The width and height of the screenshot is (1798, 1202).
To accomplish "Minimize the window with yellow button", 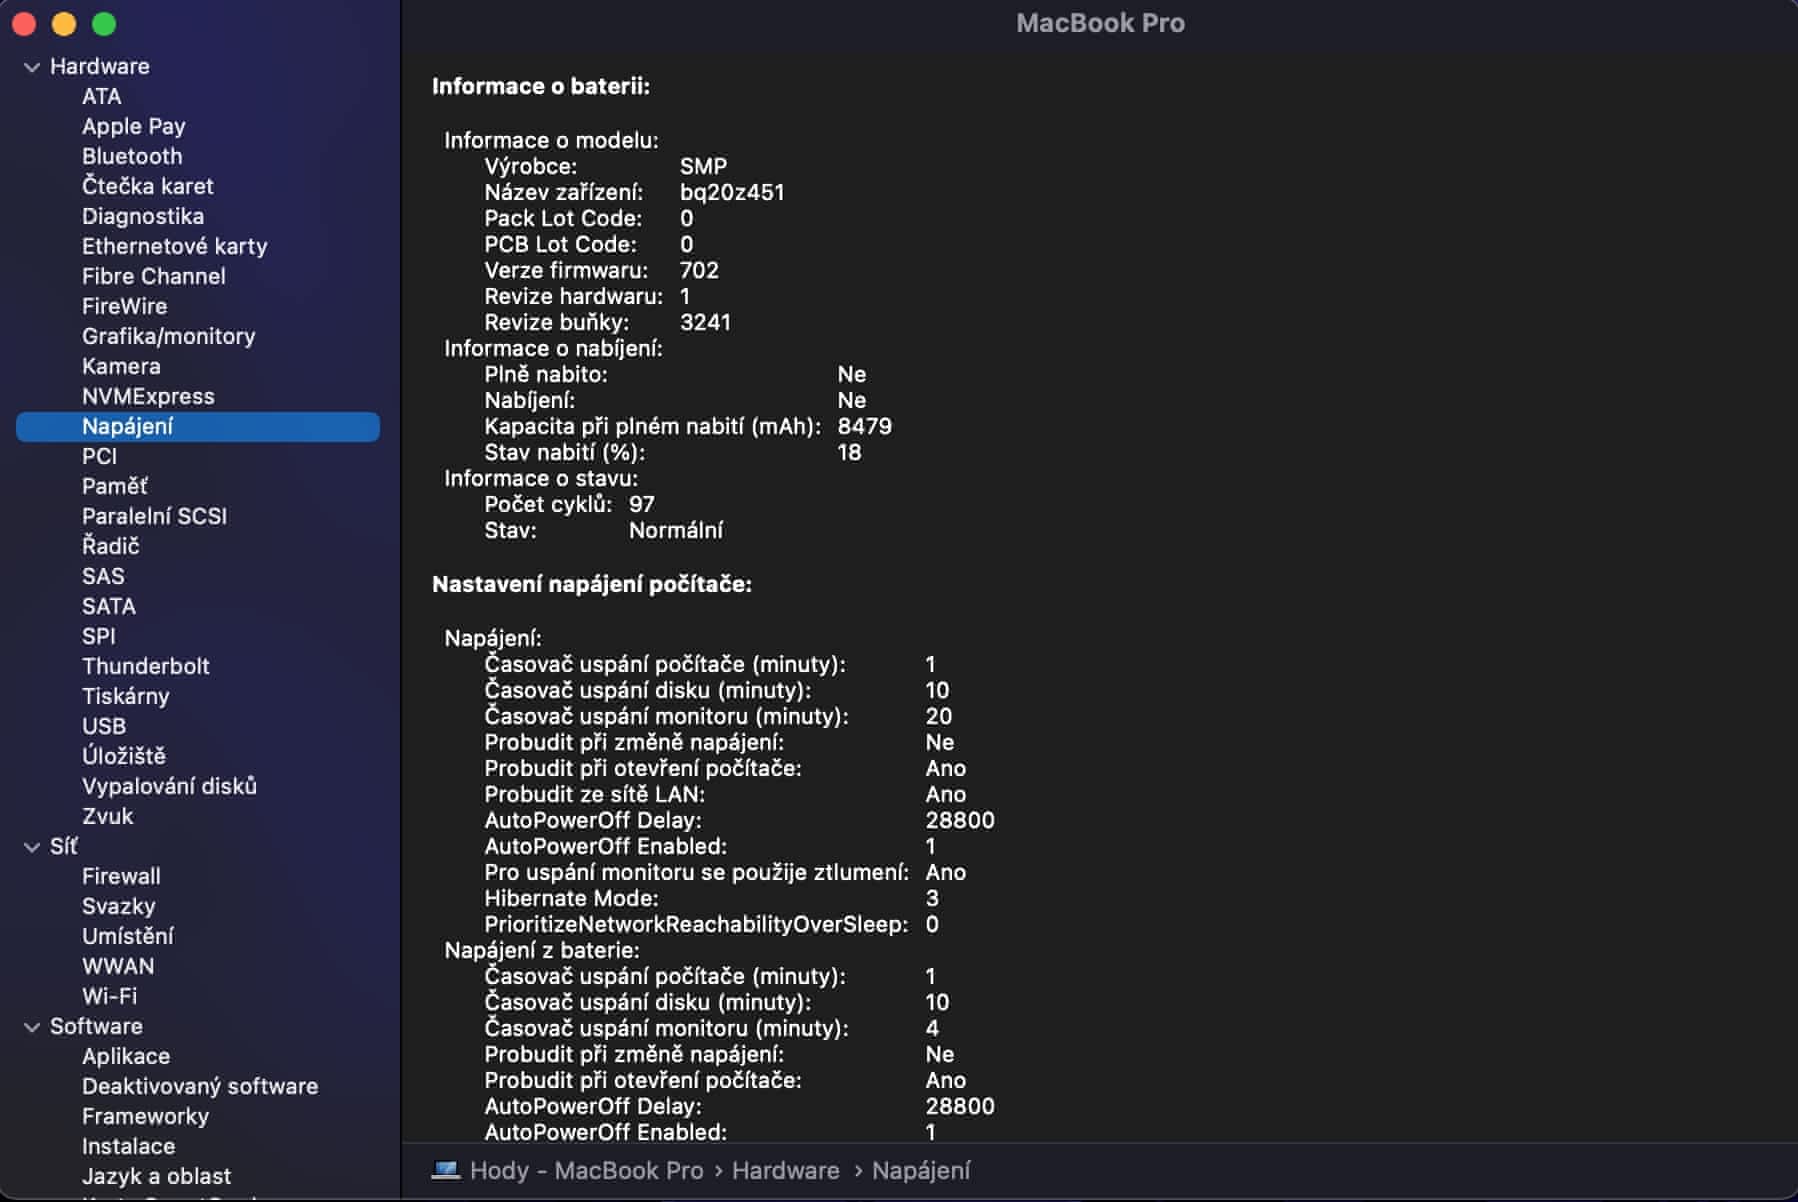I will (64, 24).
